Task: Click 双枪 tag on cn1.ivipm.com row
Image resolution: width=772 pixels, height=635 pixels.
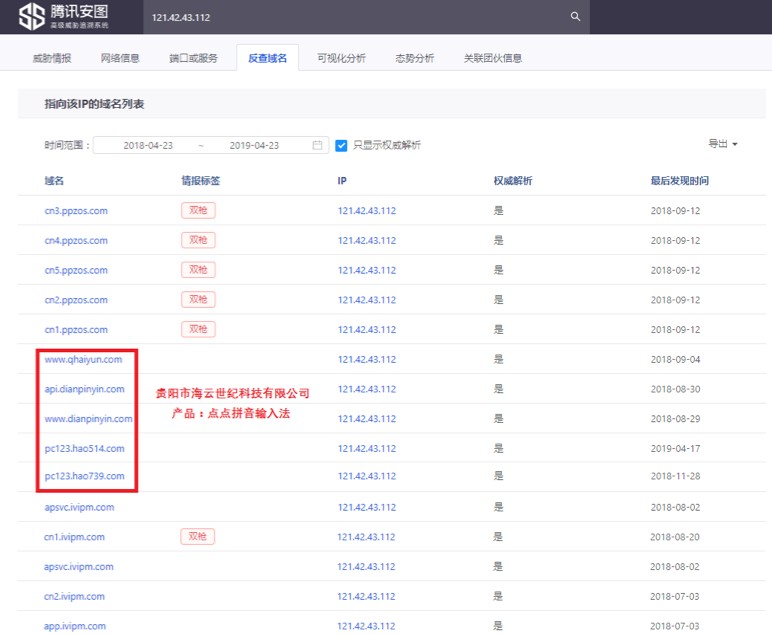Action: click(198, 537)
